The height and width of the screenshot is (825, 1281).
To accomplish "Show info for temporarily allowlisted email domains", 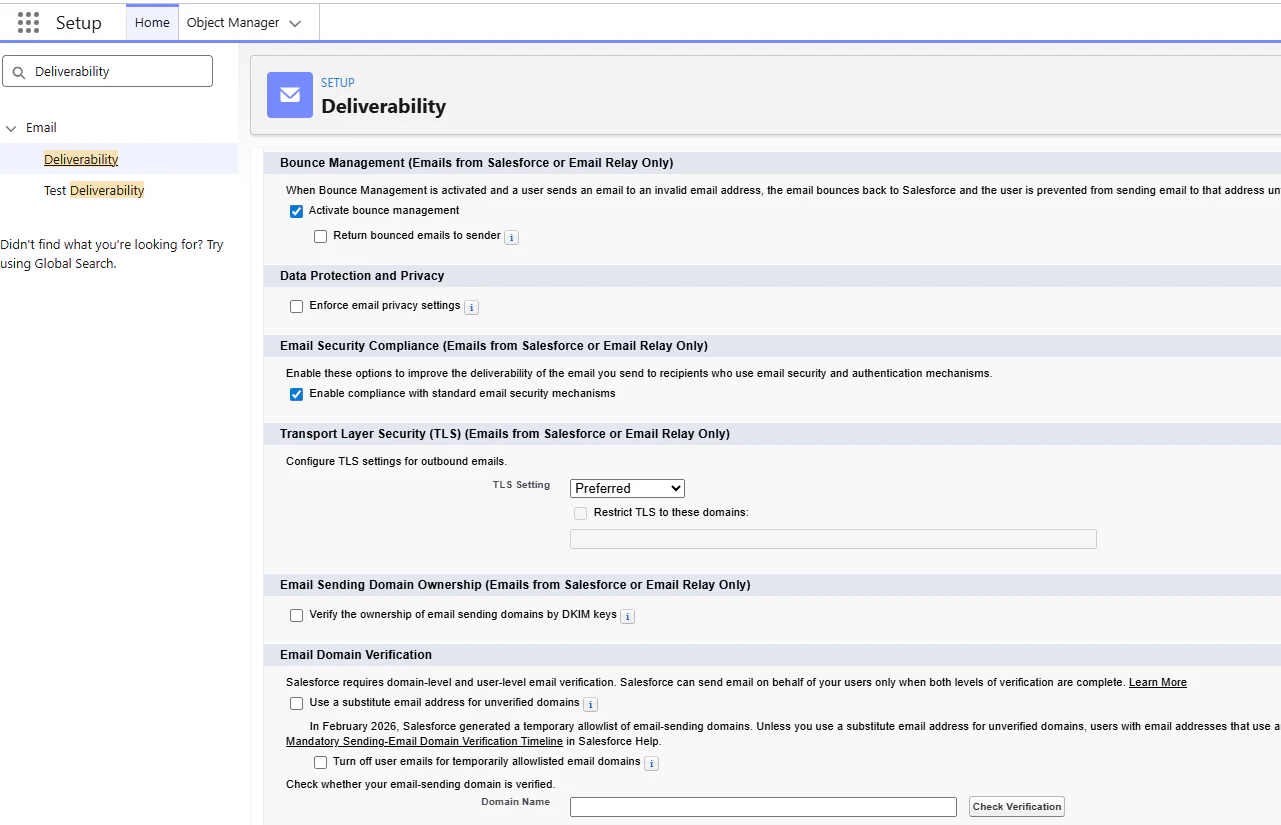I will click(x=651, y=764).
